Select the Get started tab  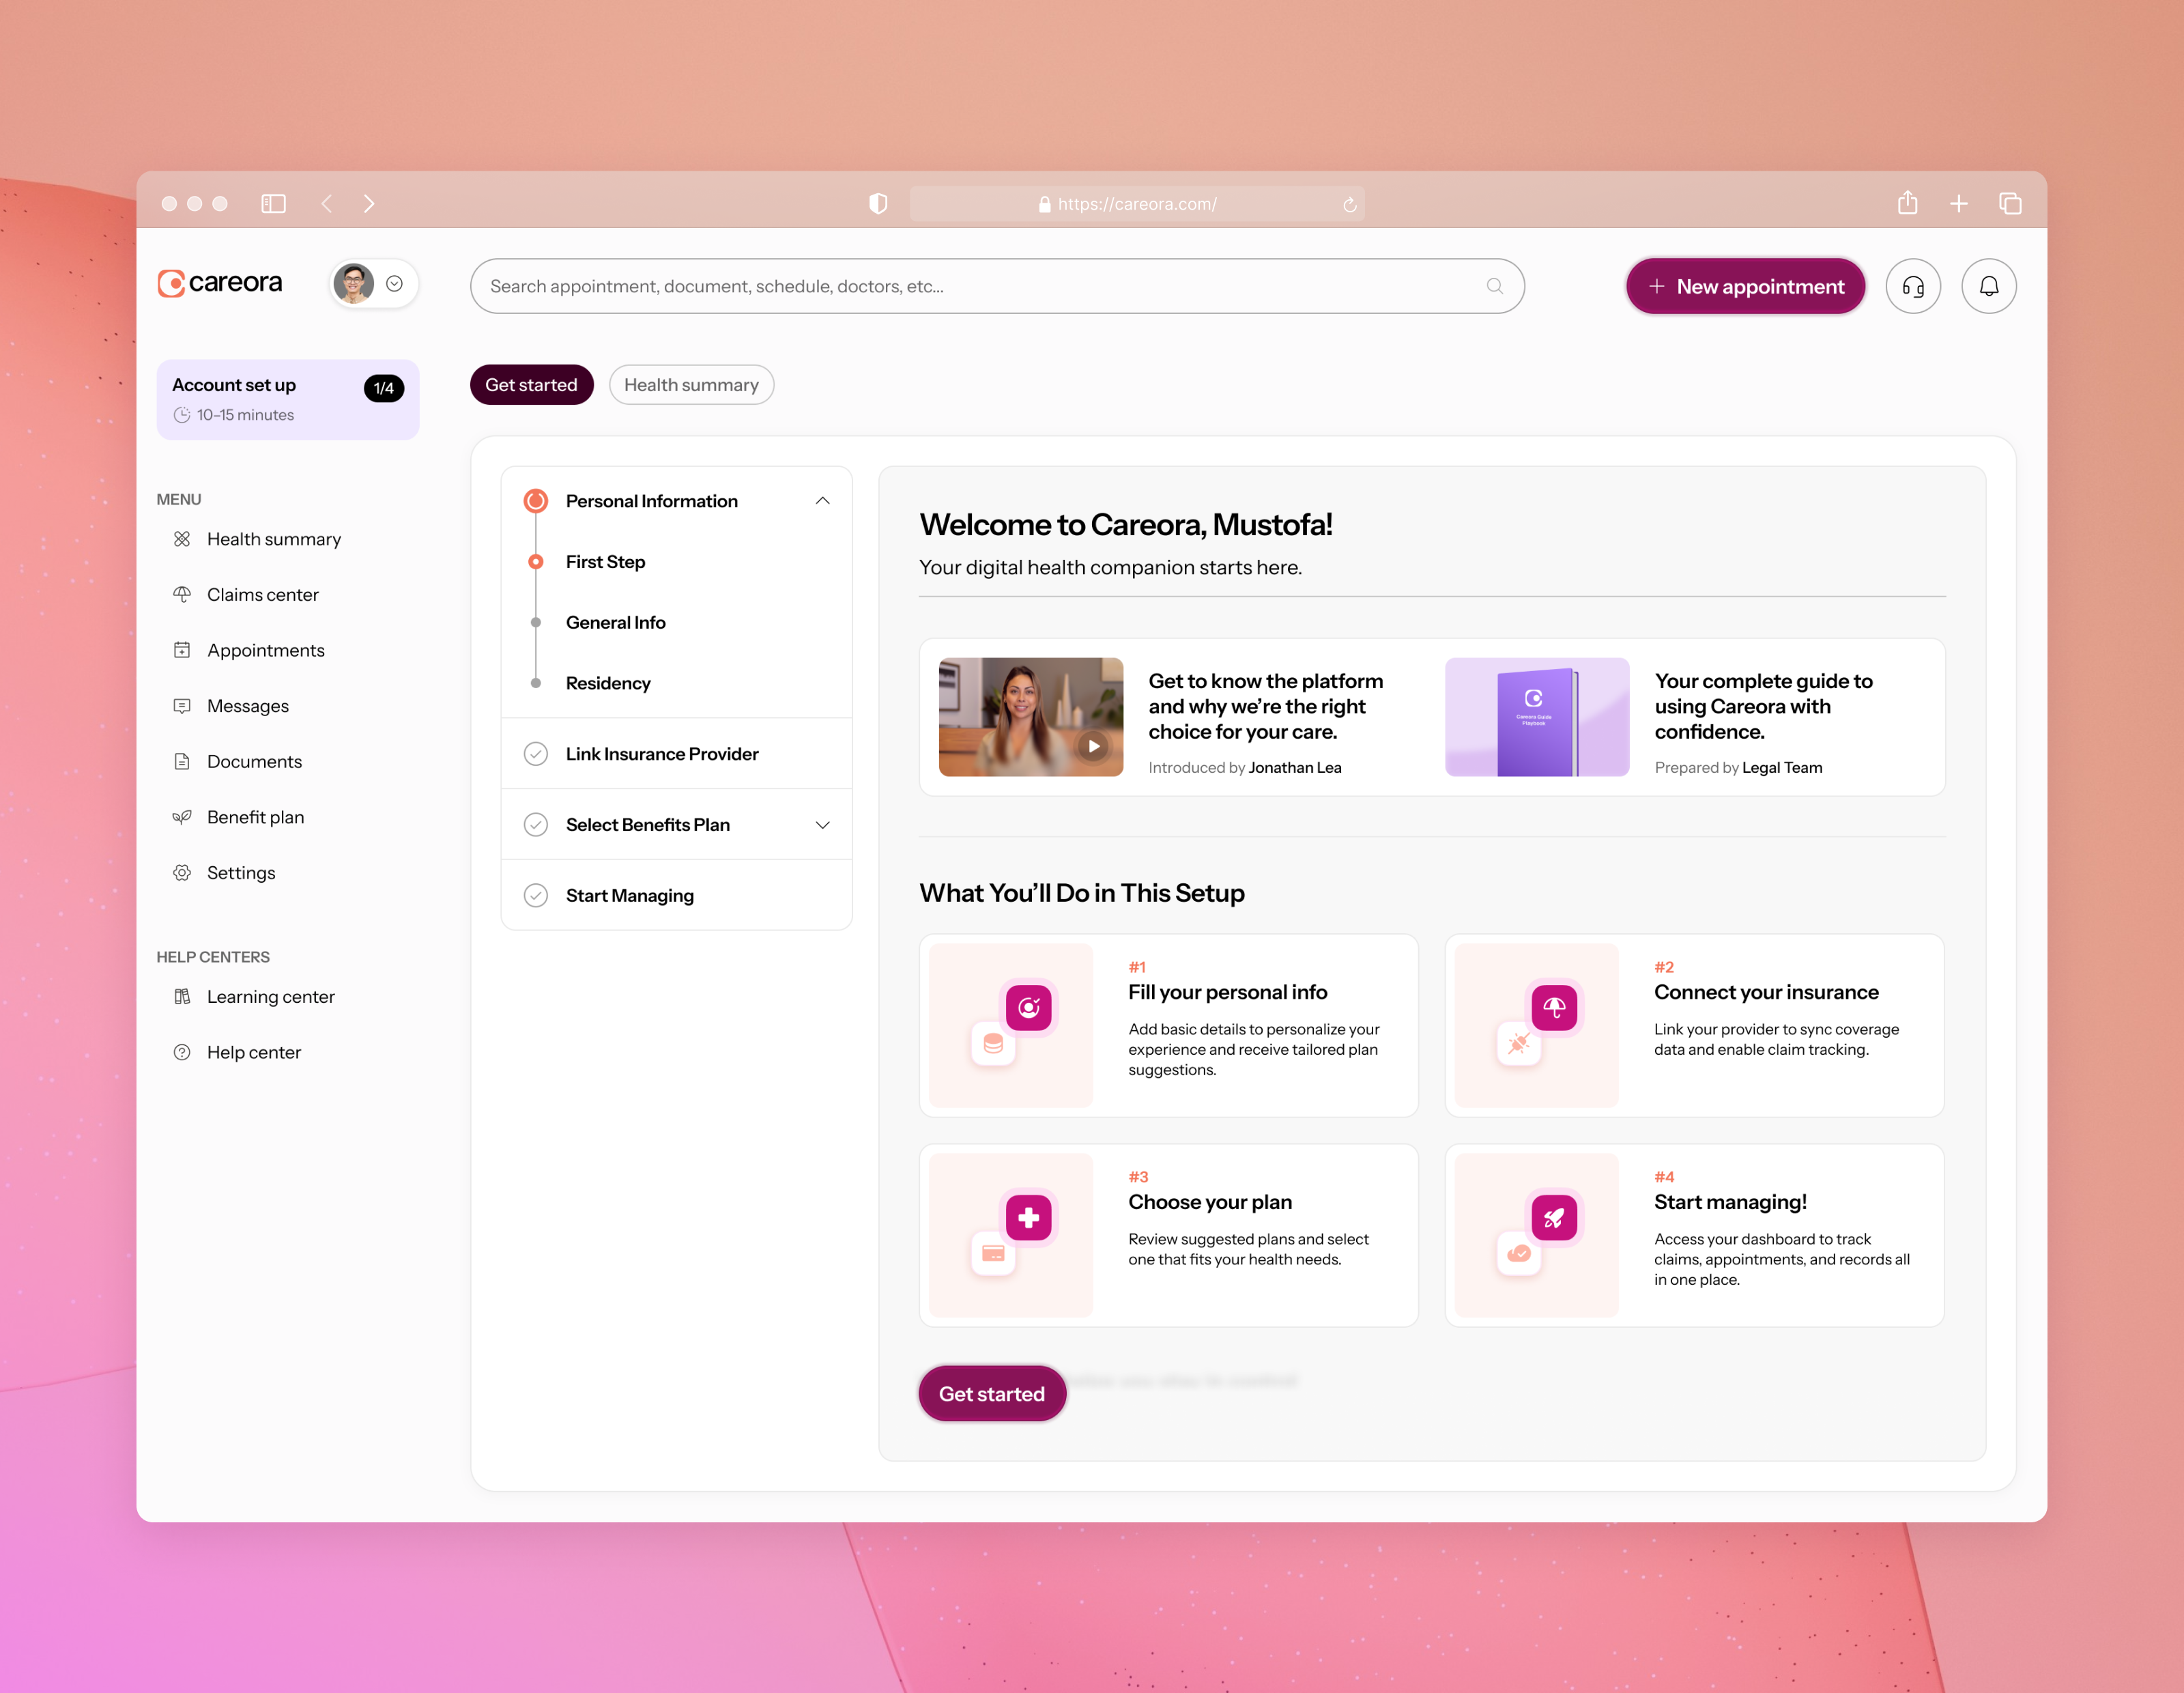531,384
